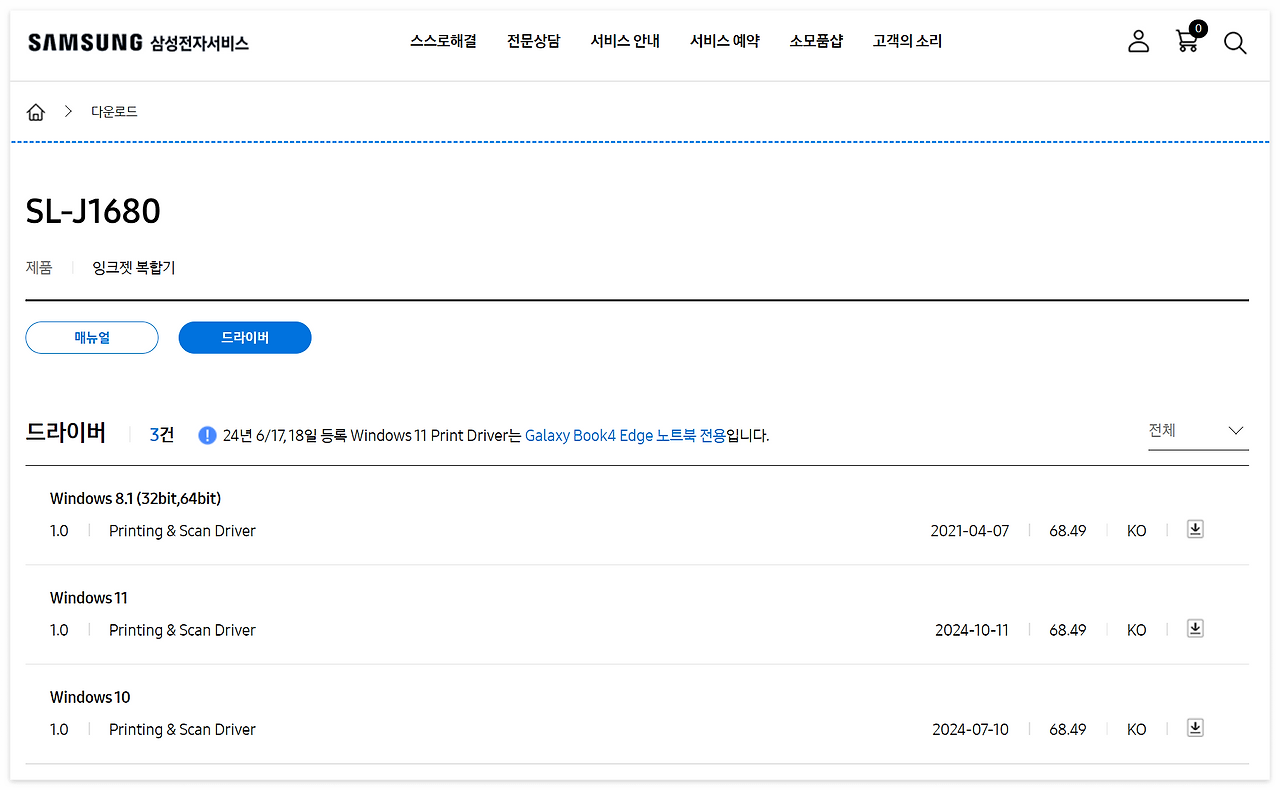Open Galaxy Book4 Edge 노트북 전용 link
Image resolution: width=1280 pixels, height=790 pixels.
click(x=626, y=436)
